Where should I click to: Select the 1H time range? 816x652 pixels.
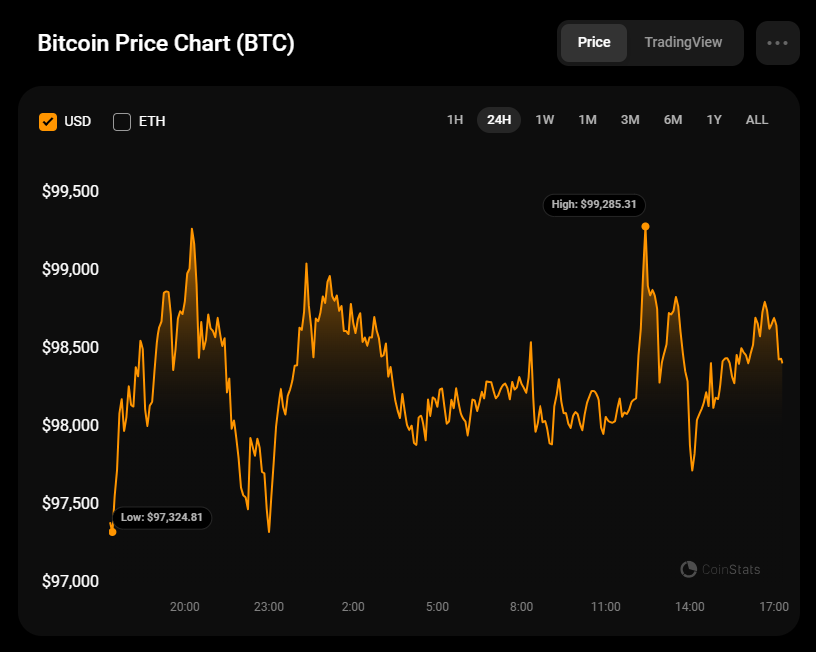coord(455,120)
